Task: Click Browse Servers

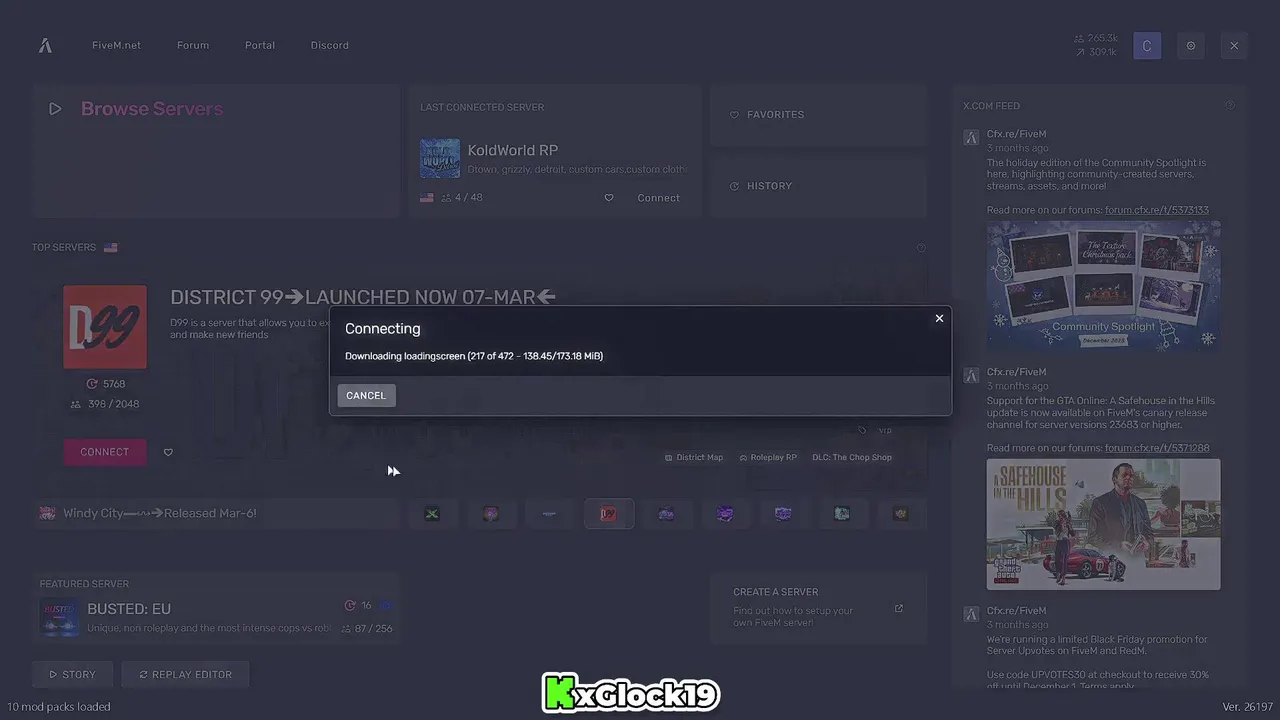Action: tap(152, 109)
